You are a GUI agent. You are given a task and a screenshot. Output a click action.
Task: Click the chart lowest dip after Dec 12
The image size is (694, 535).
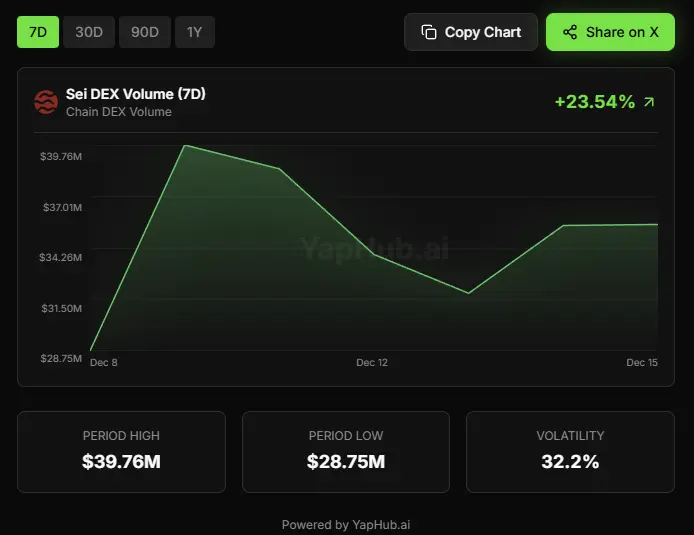tap(468, 293)
